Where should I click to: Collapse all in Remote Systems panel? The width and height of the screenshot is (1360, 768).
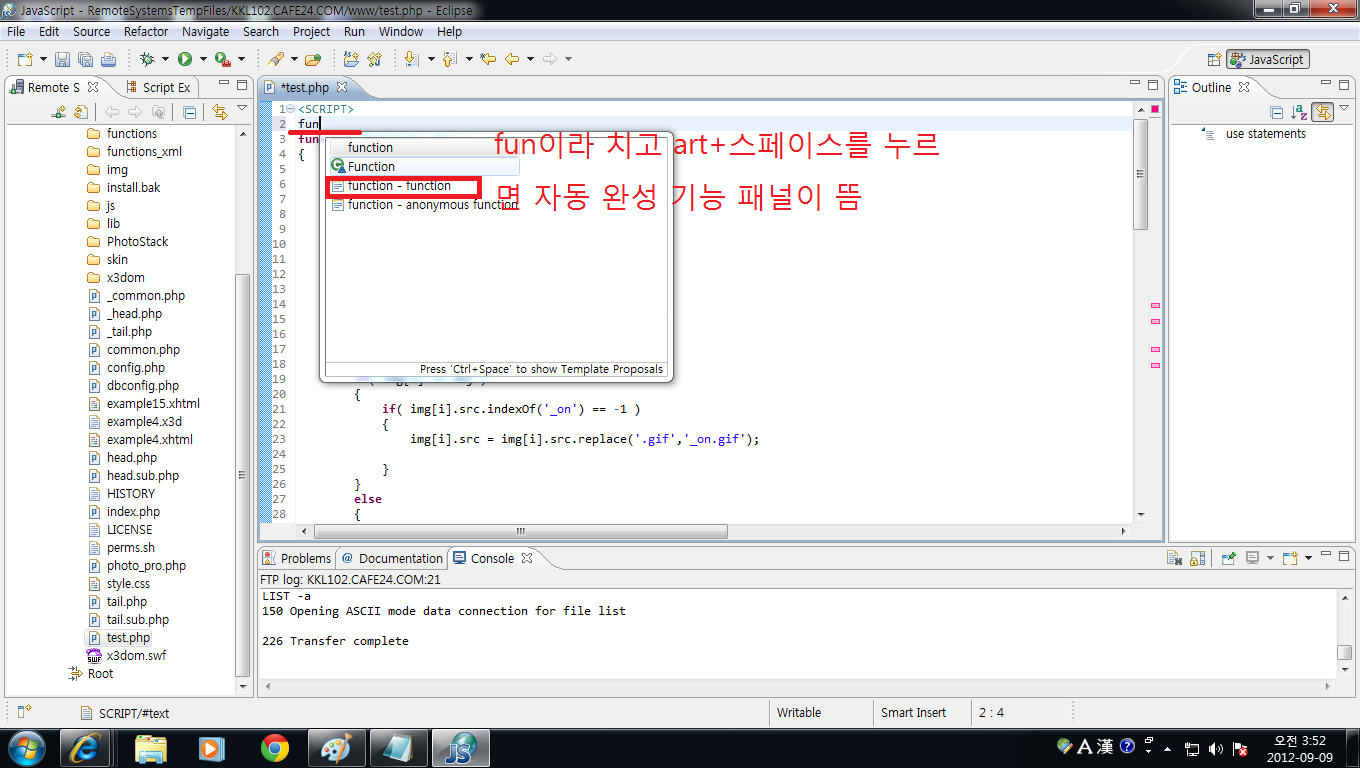(189, 112)
